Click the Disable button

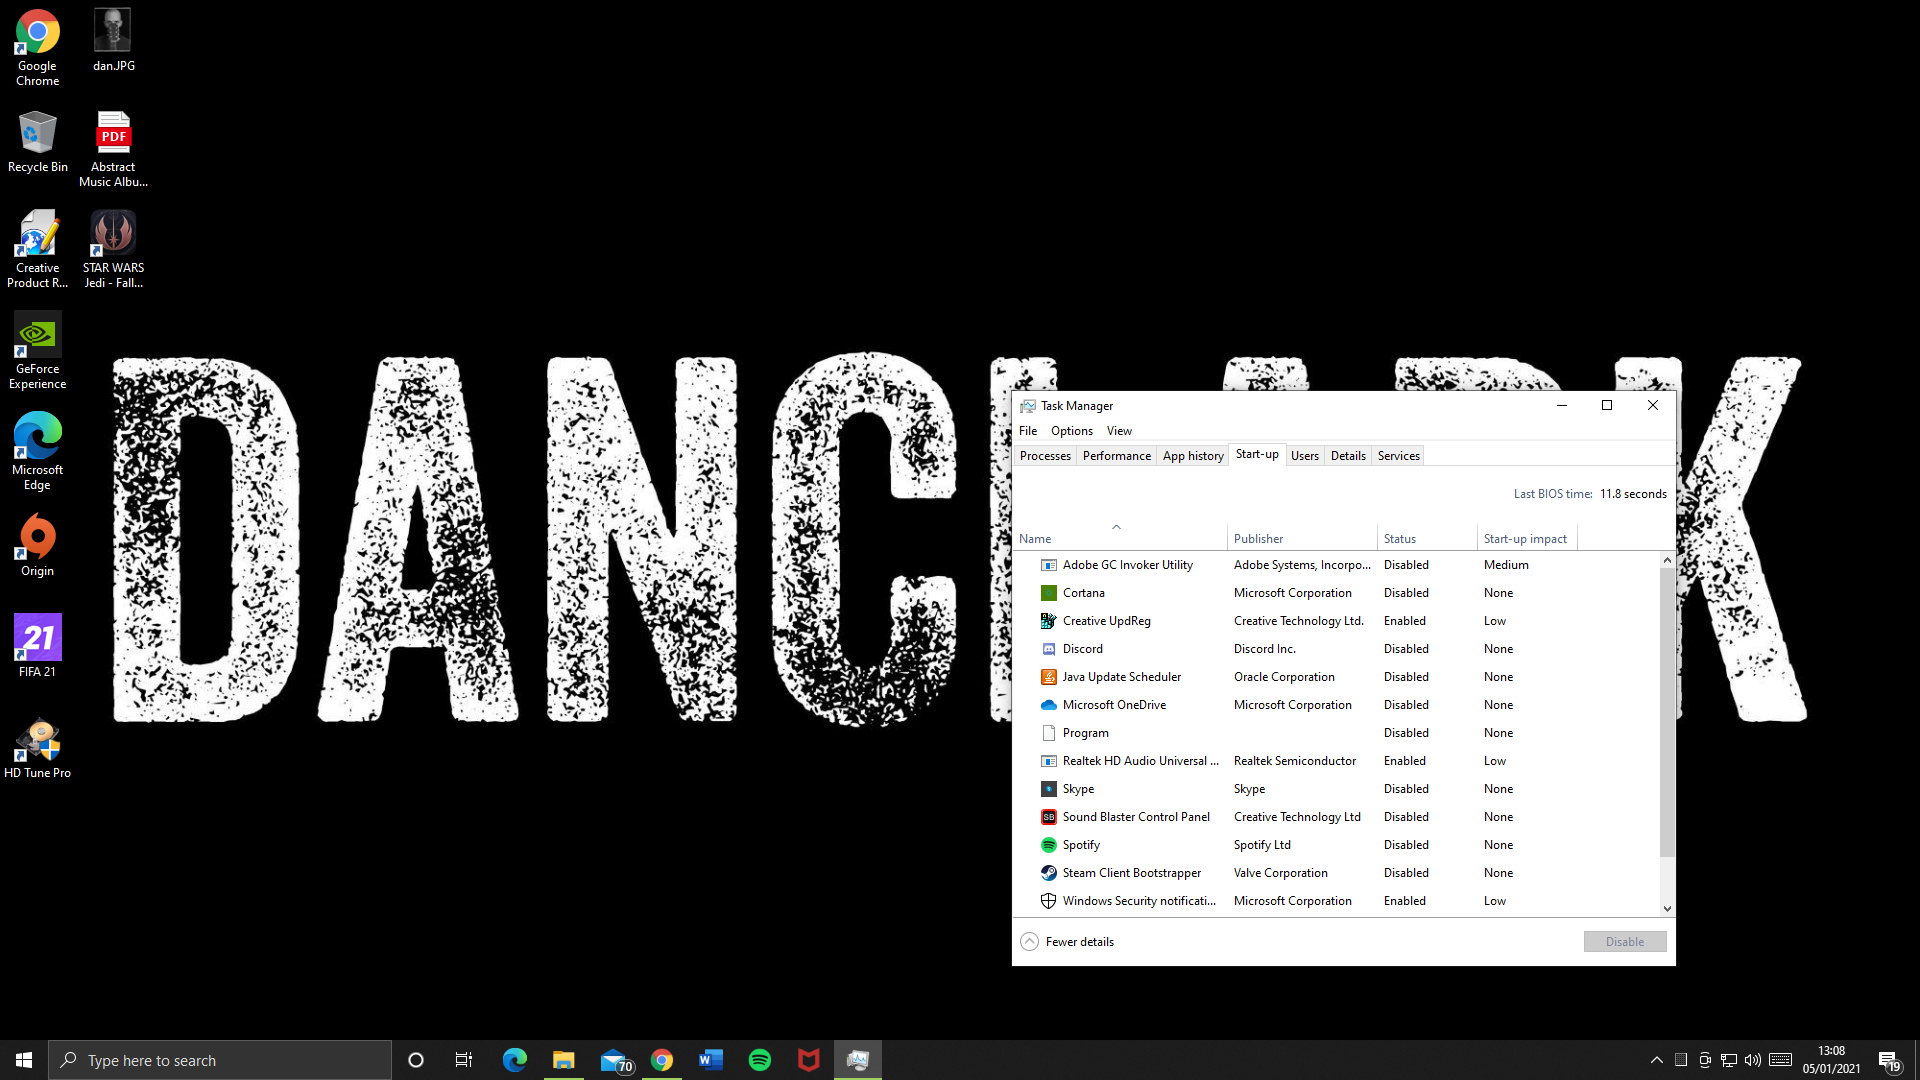(1625, 942)
